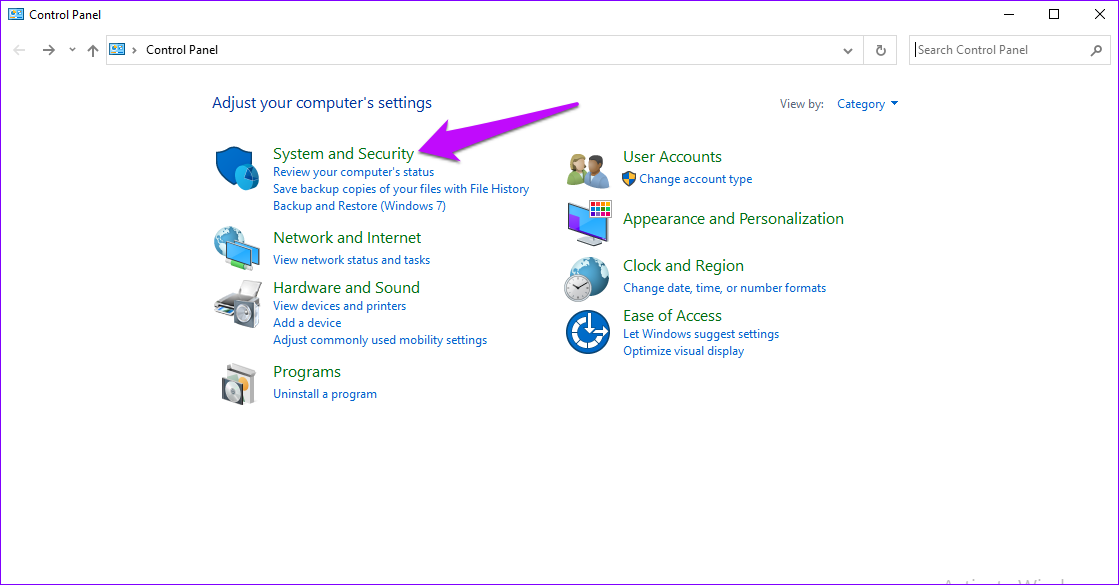Click the Add a device link
This screenshot has height=585, width=1119.
click(x=307, y=323)
